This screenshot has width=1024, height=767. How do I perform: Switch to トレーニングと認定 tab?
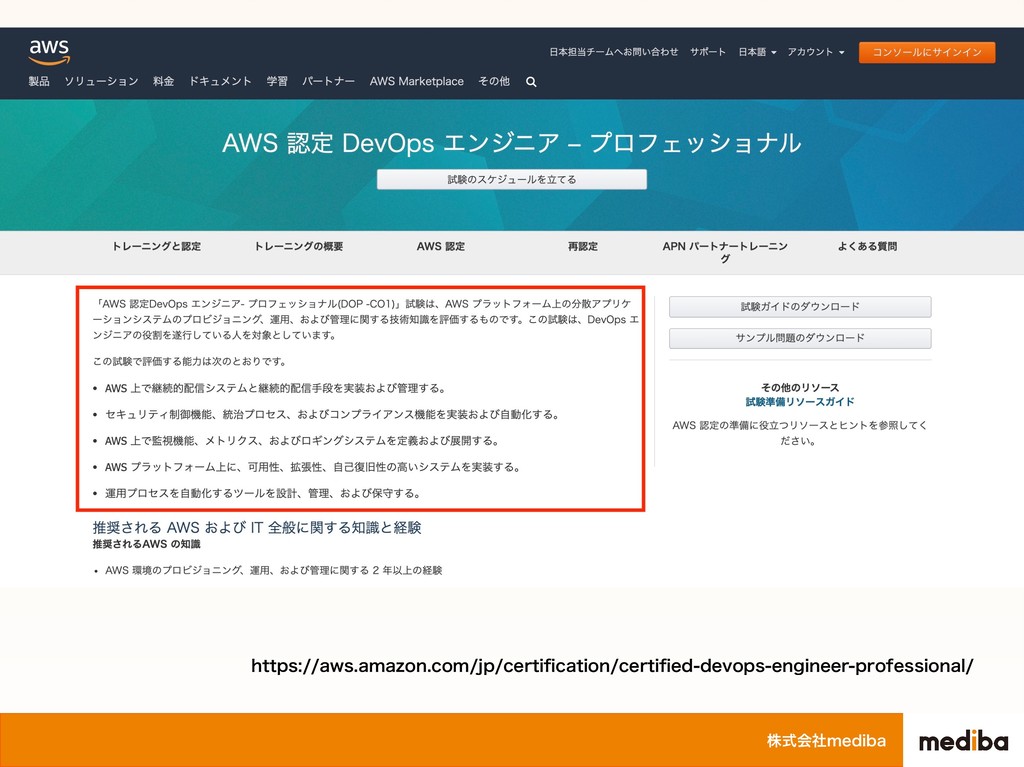156,246
